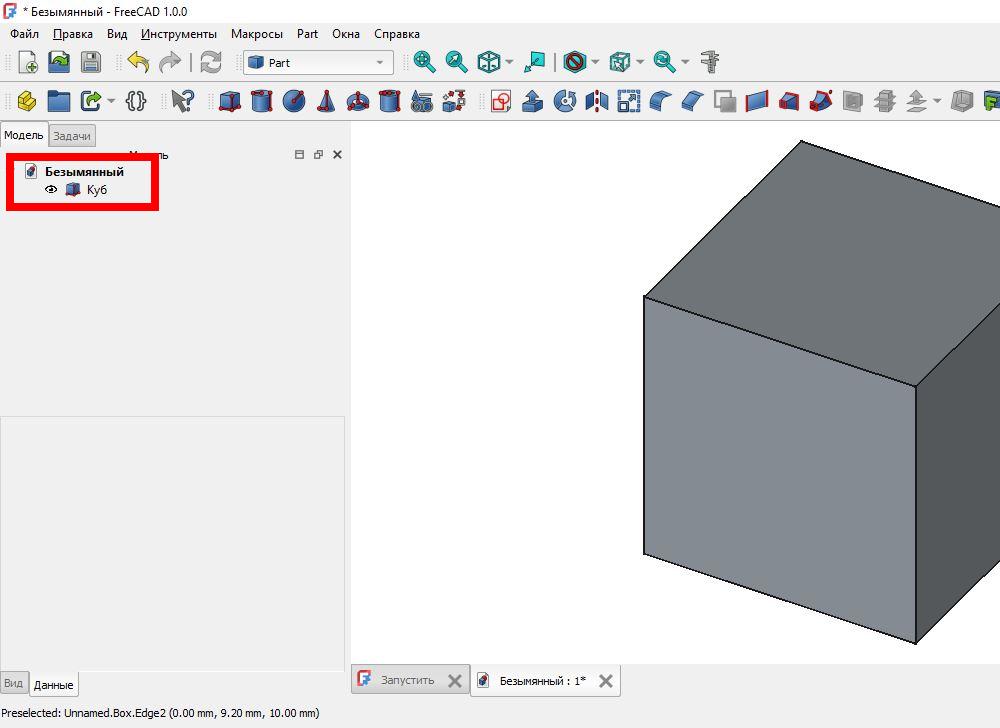Open the Part workbench selector dropdown

click(x=318, y=62)
